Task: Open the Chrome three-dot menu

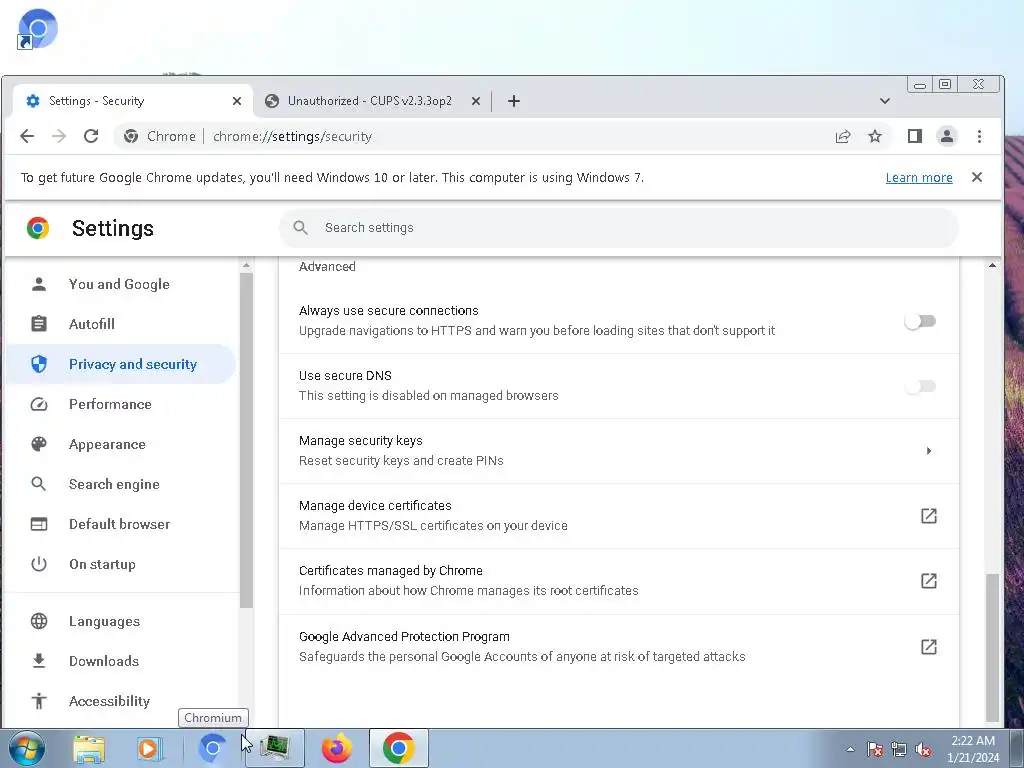Action: coord(979,136)
